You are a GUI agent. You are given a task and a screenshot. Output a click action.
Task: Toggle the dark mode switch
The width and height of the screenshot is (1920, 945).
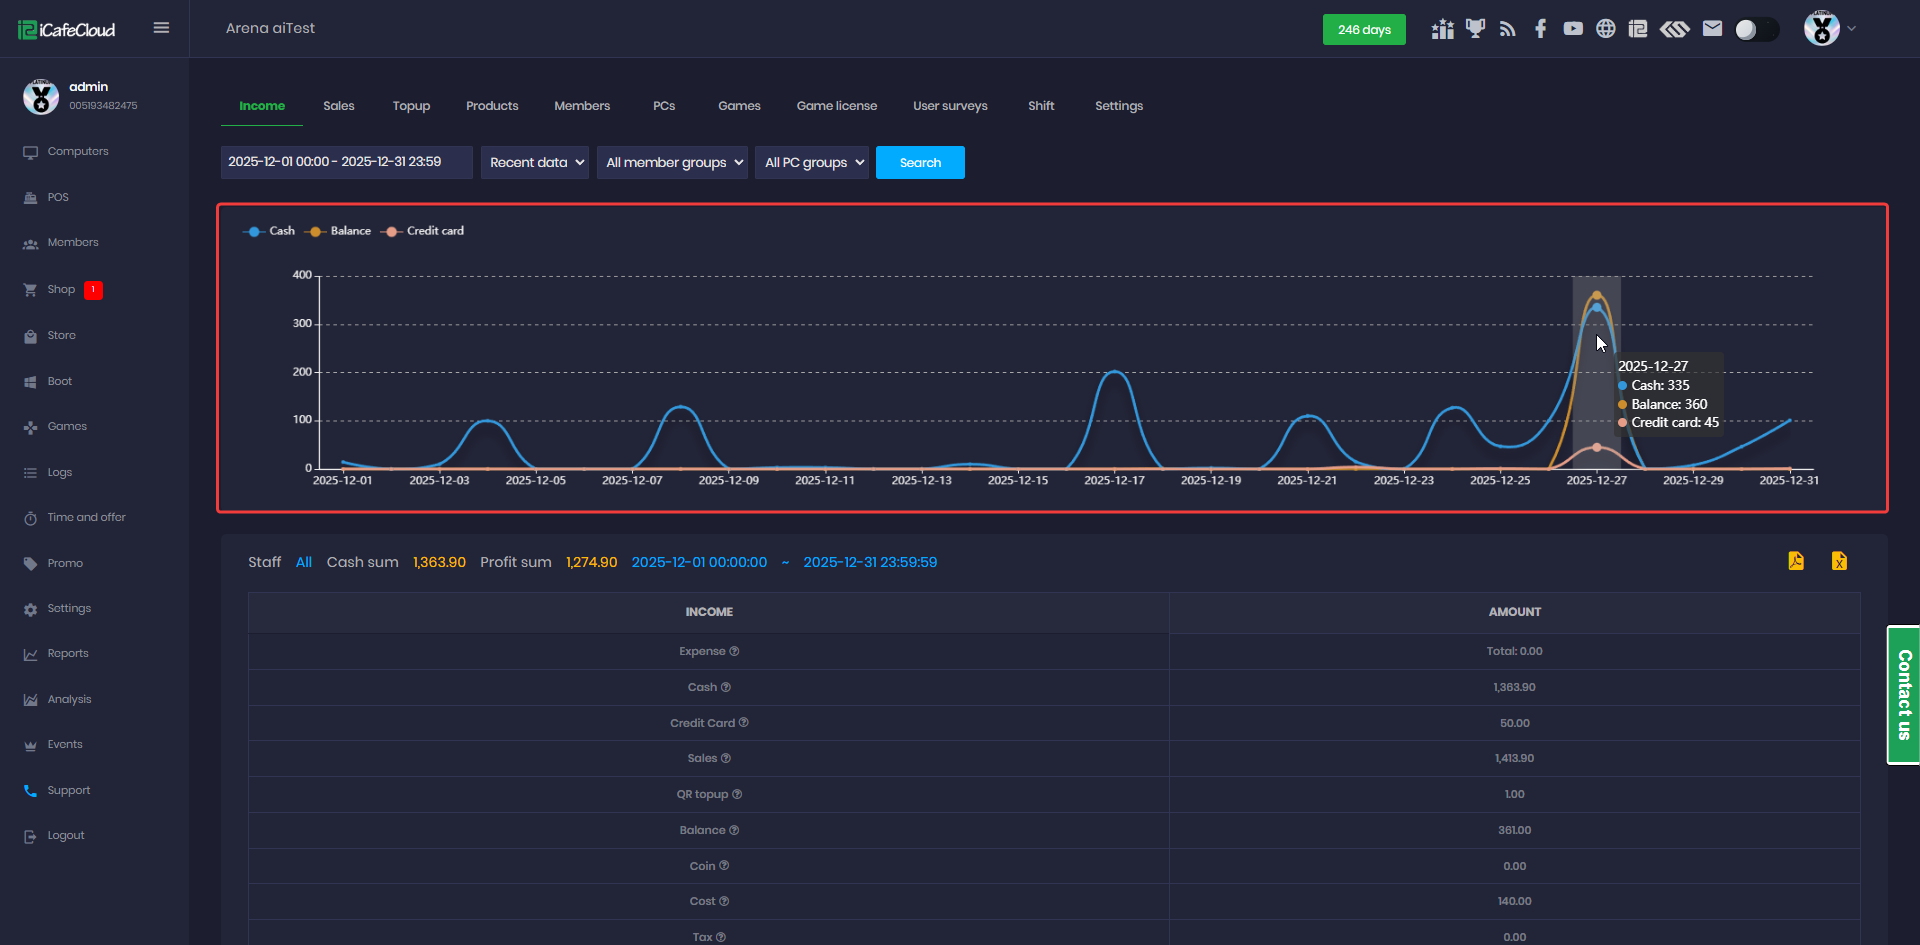[x=1756, y=30]
